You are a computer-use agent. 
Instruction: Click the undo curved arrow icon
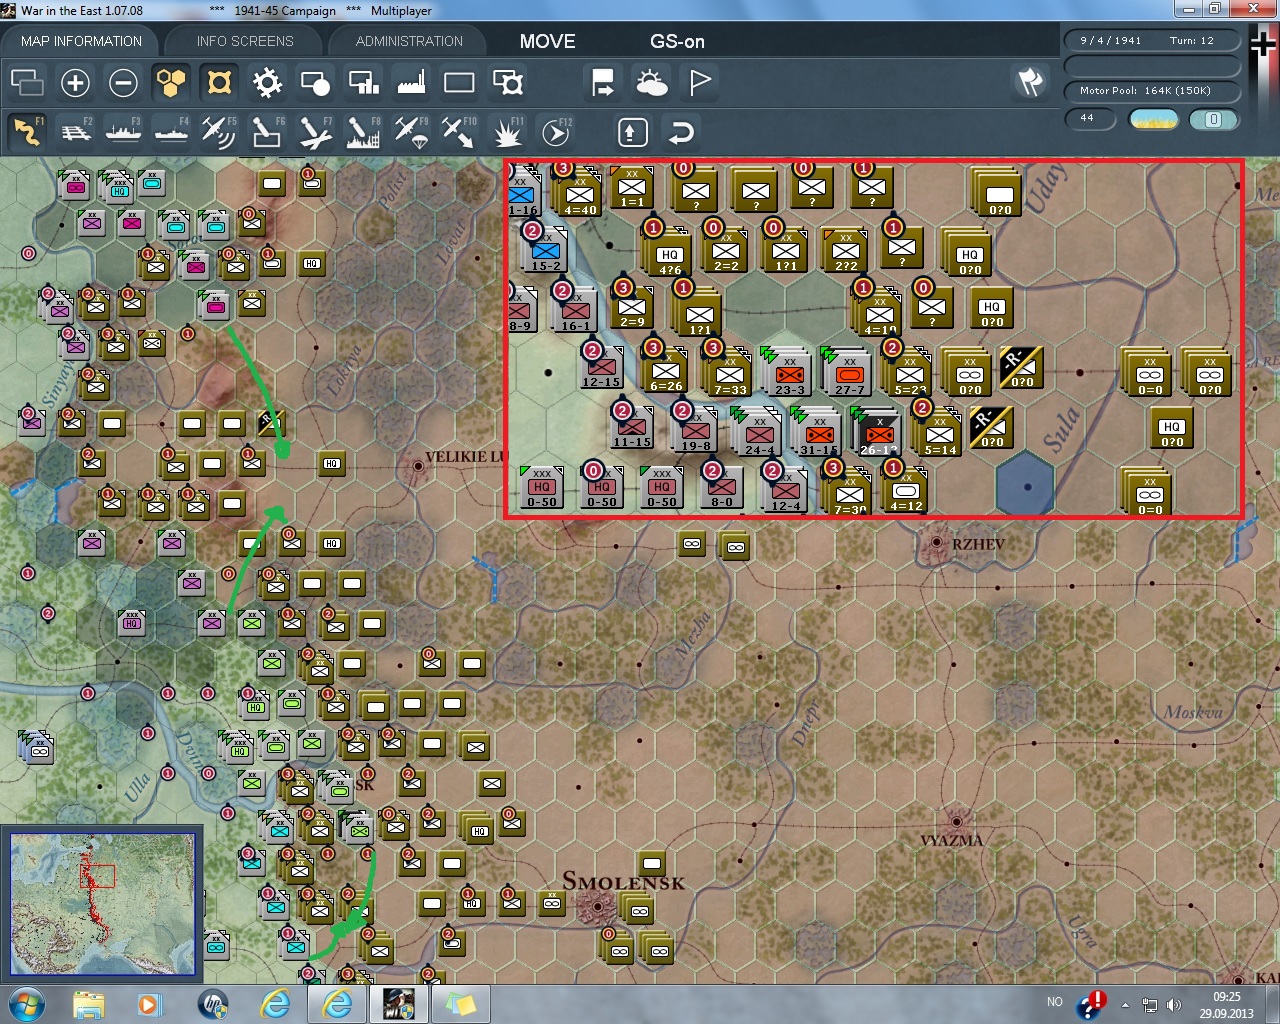tap(681, 132)
